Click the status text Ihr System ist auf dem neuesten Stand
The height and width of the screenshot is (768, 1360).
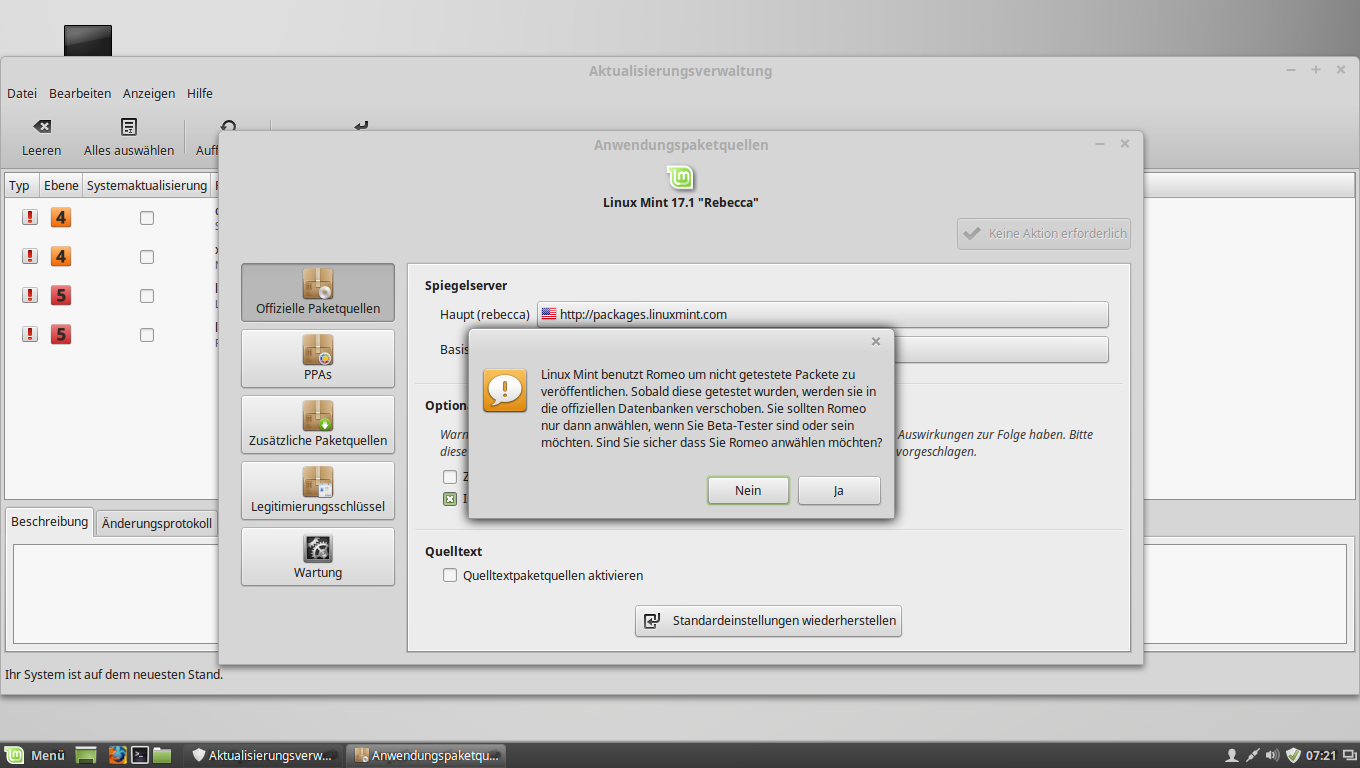tap(114, 674)
